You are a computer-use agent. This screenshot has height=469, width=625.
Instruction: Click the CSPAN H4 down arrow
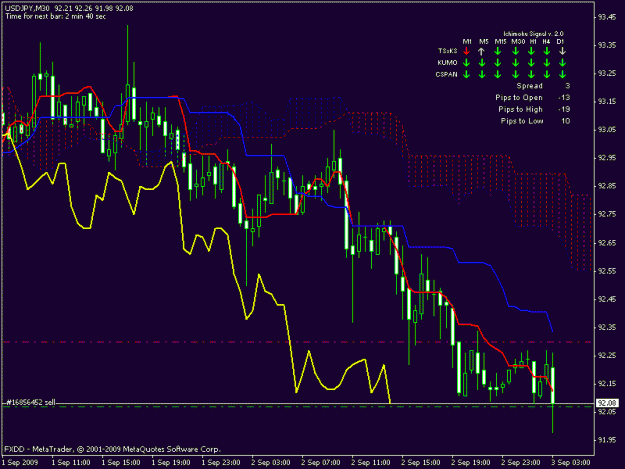(547, 75)
